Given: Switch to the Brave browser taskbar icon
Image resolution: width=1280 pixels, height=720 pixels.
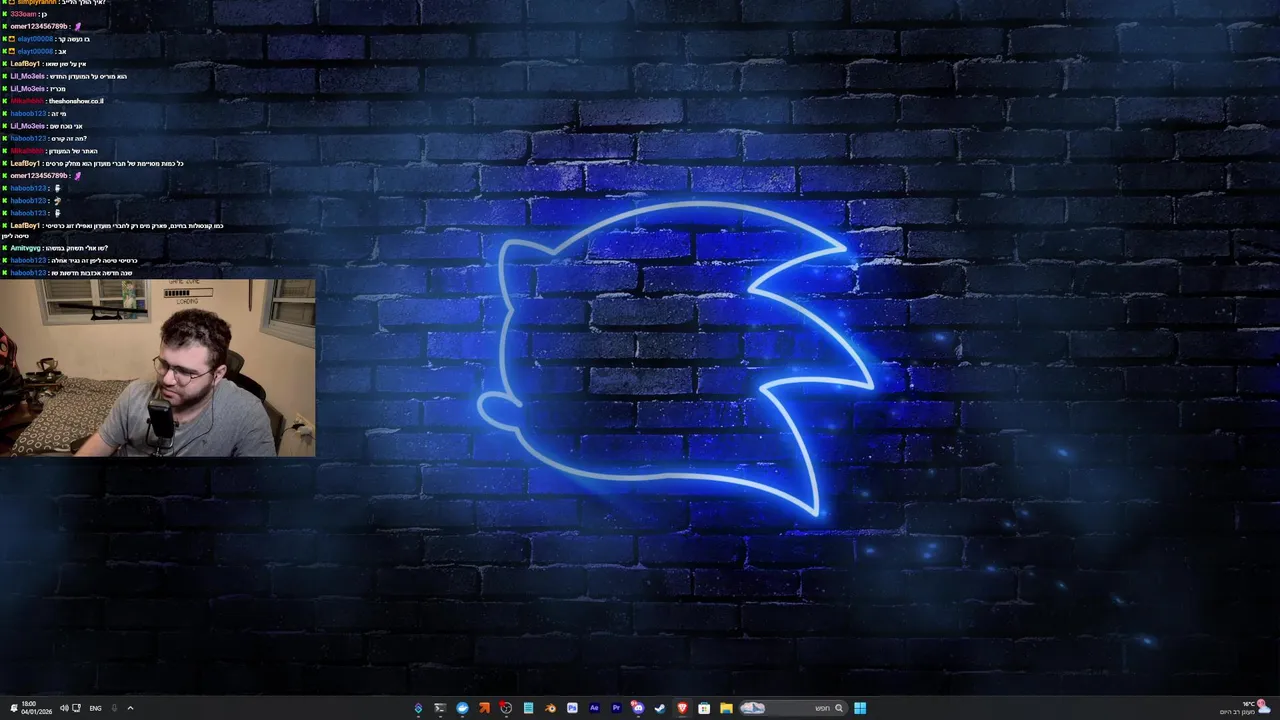Looking at the screenshot, I should [682, 708].
